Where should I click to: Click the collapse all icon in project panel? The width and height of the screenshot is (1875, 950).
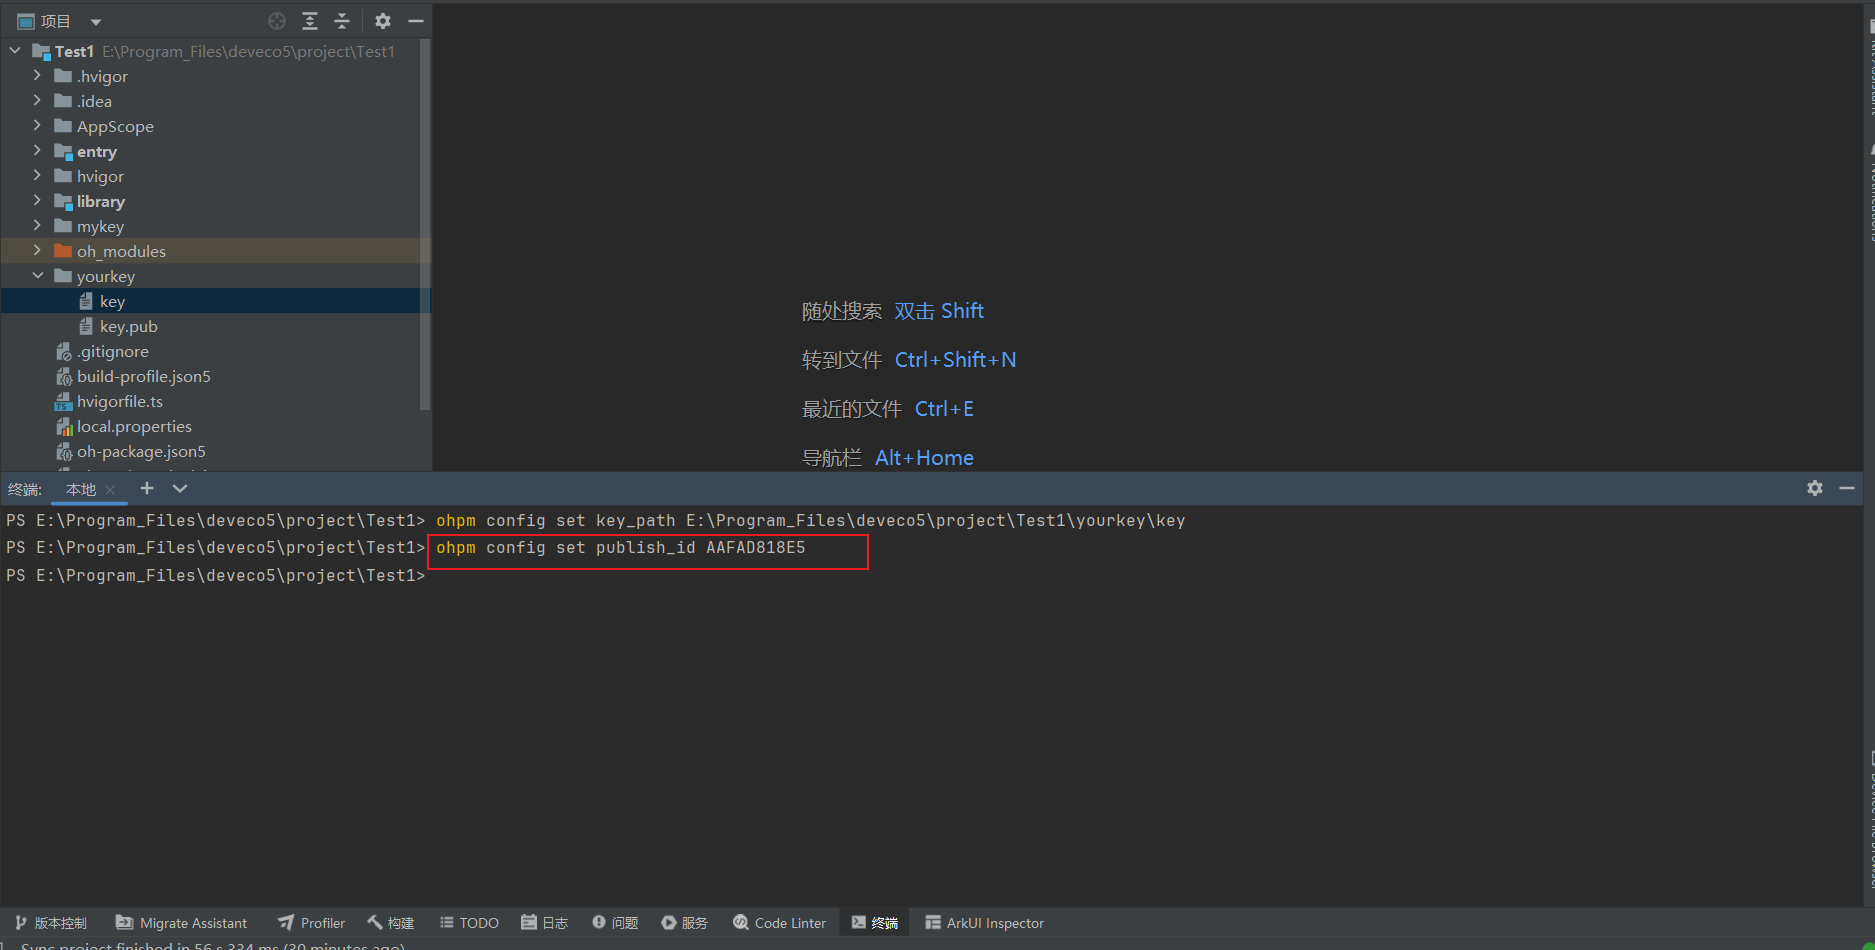click(342, 21)
